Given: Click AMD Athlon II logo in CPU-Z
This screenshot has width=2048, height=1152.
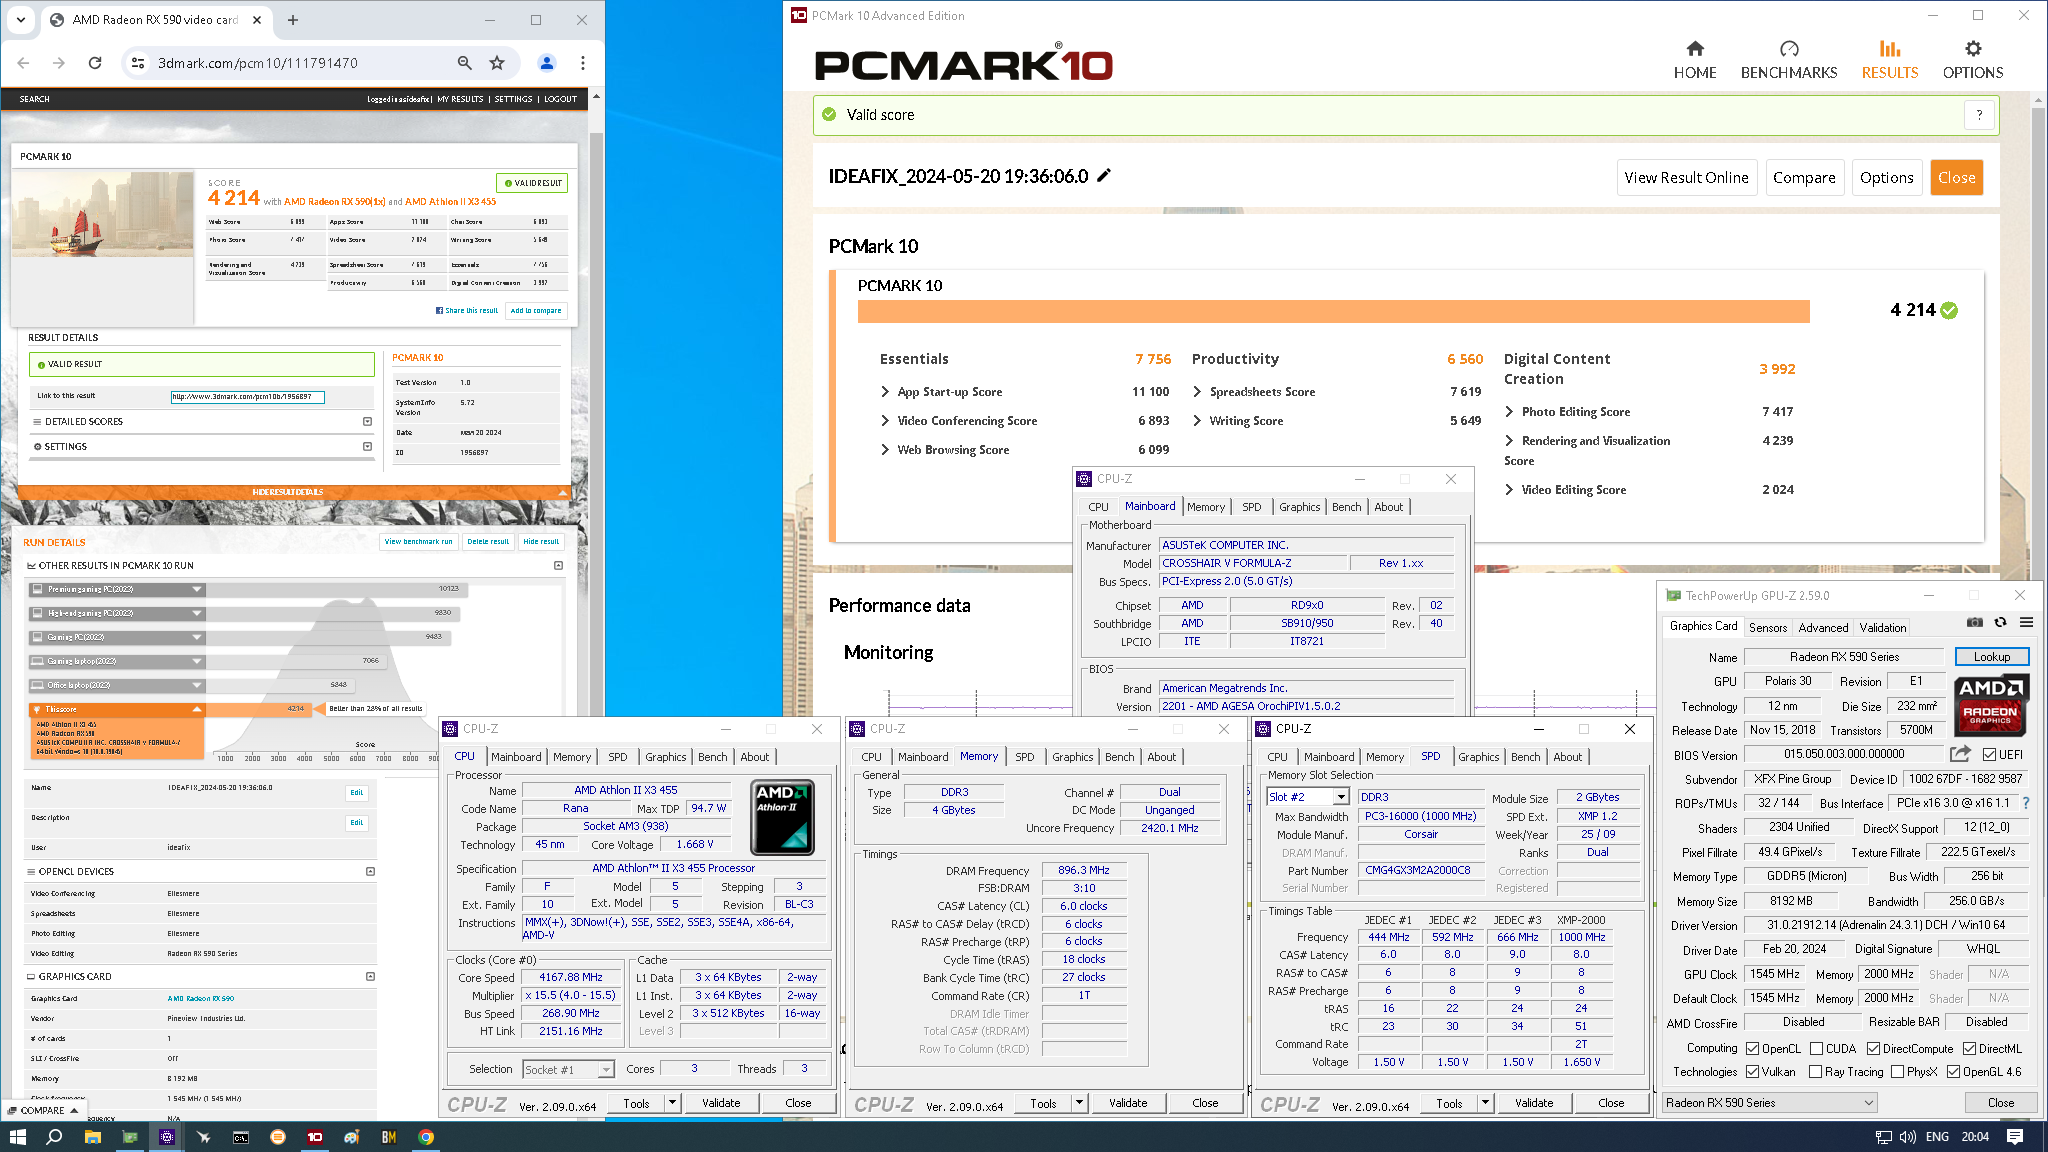Looking at the screenshot, I should (x=782, y=817).
